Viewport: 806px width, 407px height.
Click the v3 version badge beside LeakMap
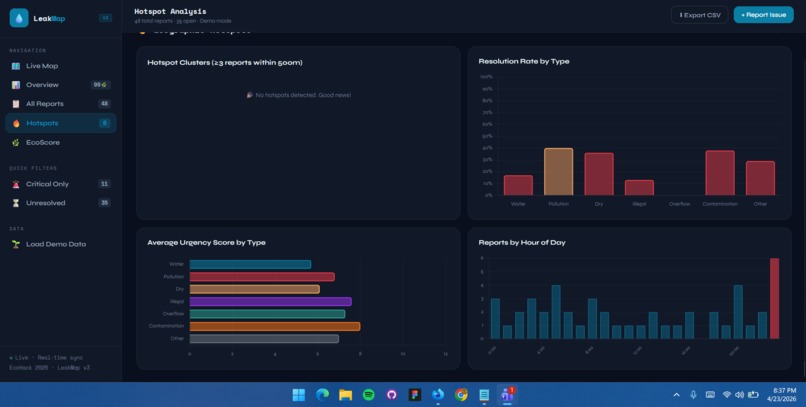click(x=105, y=18)
